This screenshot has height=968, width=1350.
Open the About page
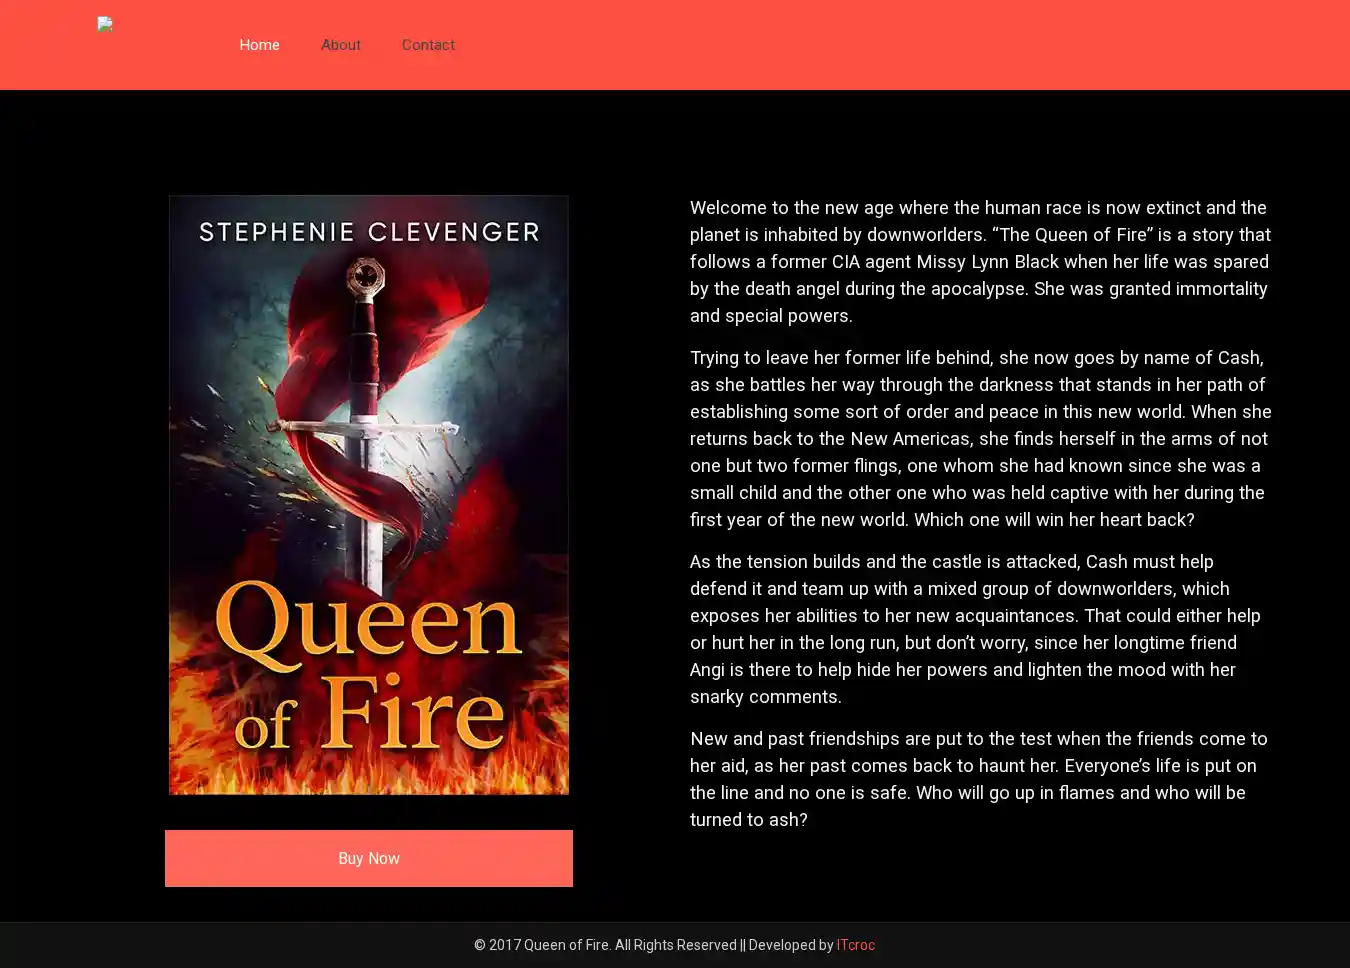[x=340, y=45]
